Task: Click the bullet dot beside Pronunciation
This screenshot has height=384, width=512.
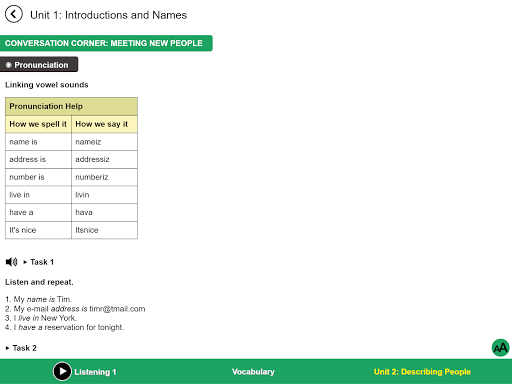Action: (9, 65)
